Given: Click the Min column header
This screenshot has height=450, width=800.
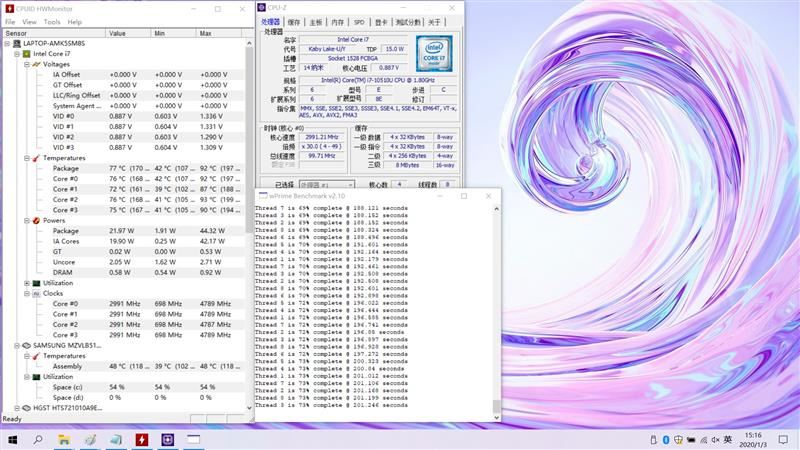Looking at the screenshot, I should click(x=173, y=33).
